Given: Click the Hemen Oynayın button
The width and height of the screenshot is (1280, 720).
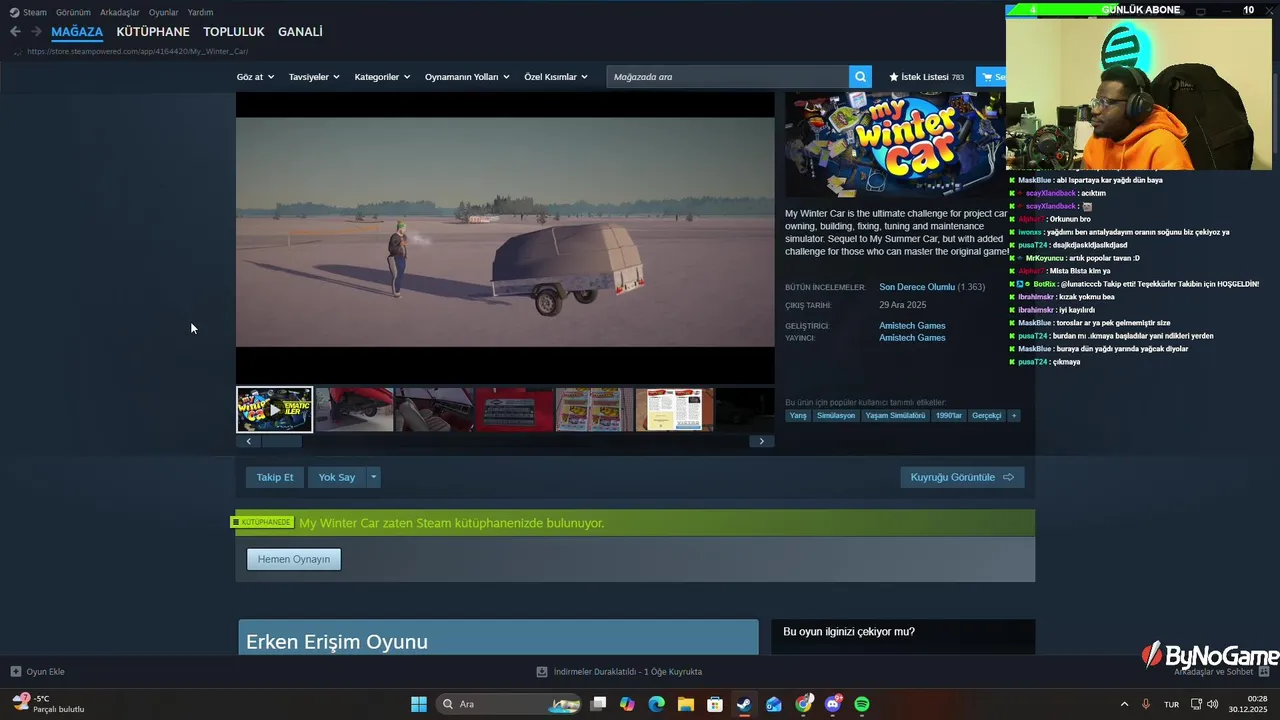Looking at the screenshot, I should tap(294, 559).
